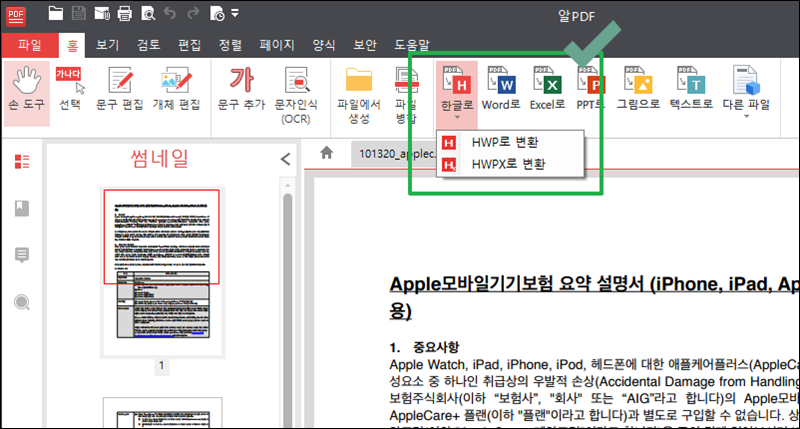
Task: Switch to the 정렬 ribbon tab
Action: 230,45
